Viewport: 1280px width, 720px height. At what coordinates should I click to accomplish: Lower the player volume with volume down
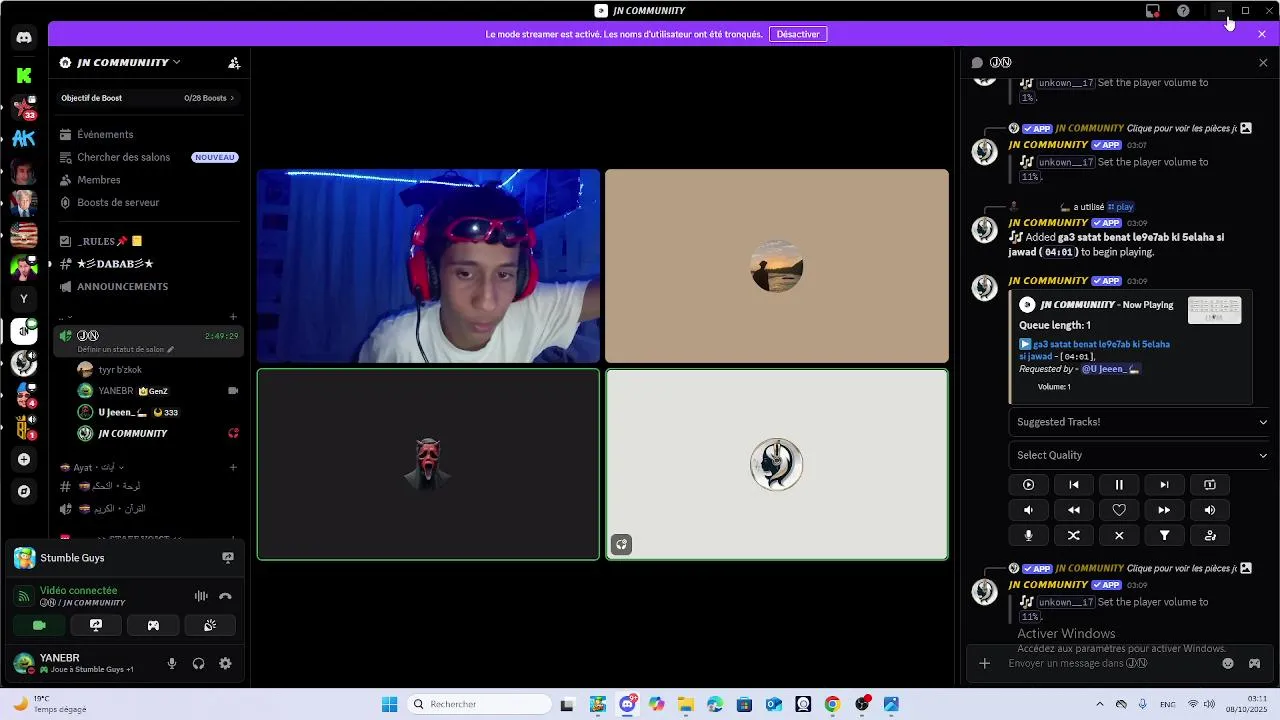[x=1028, y=510]
